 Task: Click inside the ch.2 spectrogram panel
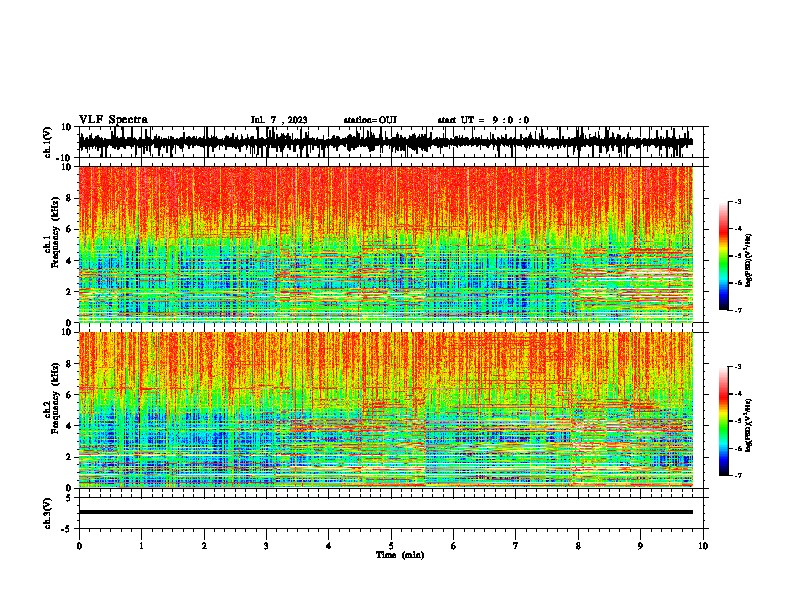tap(386, 410)
